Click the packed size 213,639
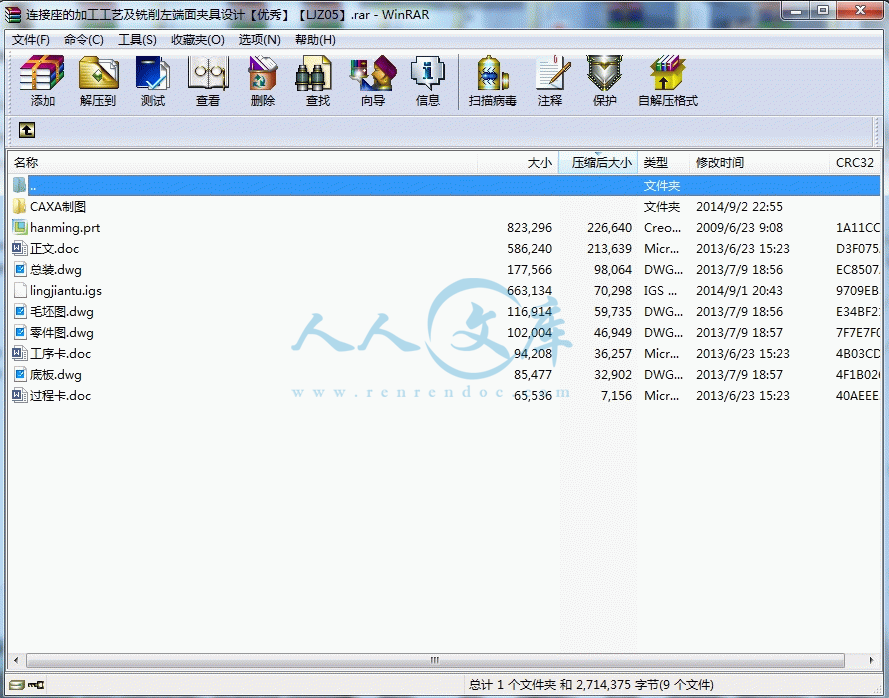Screen dimensions: 889x698 pos(609,248)
